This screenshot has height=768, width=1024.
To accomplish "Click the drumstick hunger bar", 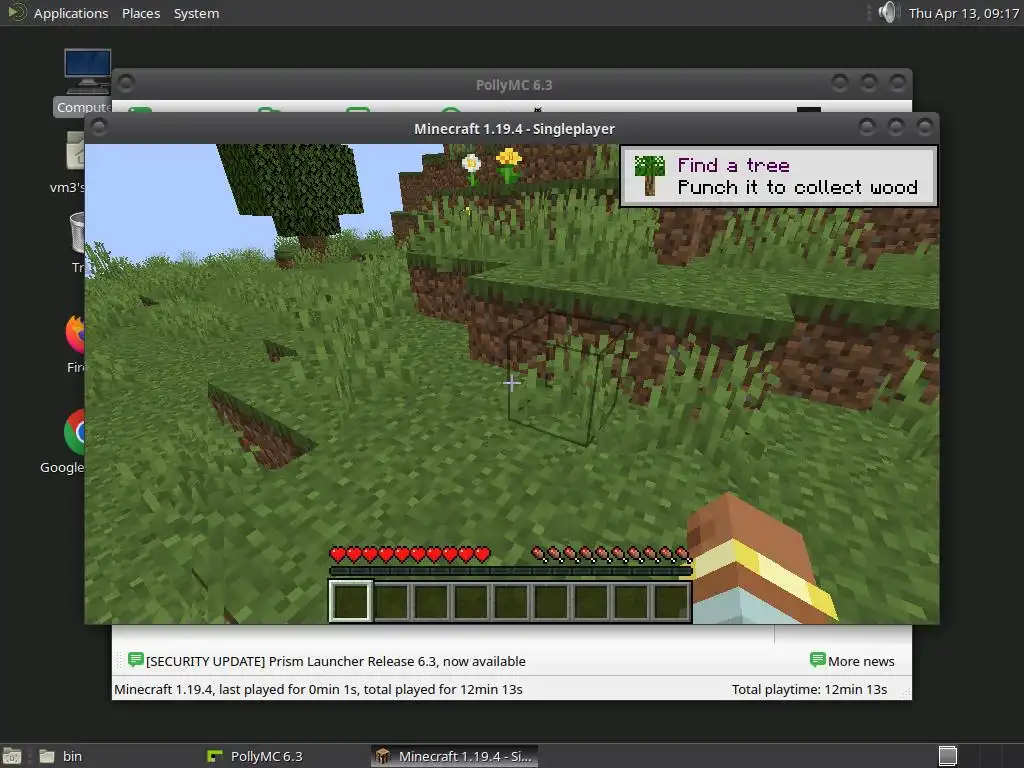I will coord(611,555).
